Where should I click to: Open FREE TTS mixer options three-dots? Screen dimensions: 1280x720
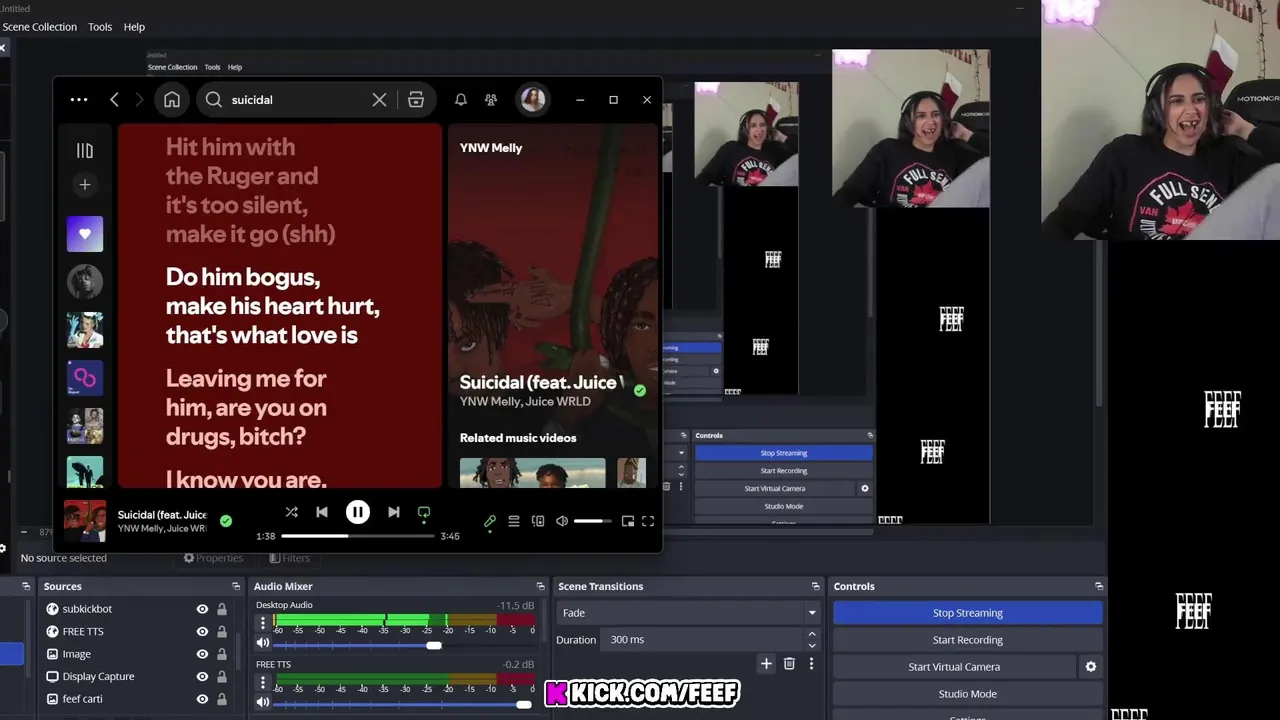(x=263, y=683)
